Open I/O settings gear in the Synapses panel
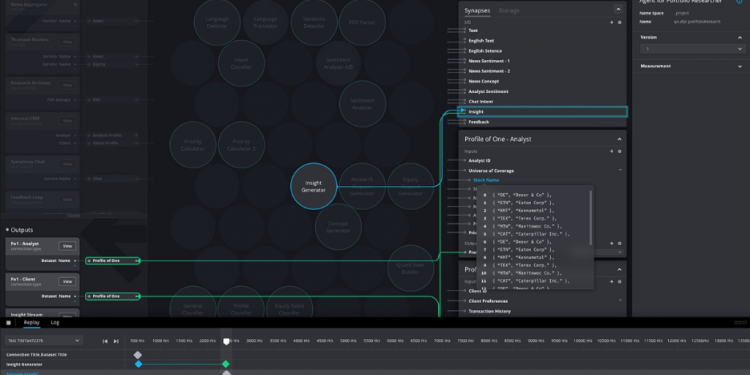This screenshot has width=750, height=375. (619, 22)
